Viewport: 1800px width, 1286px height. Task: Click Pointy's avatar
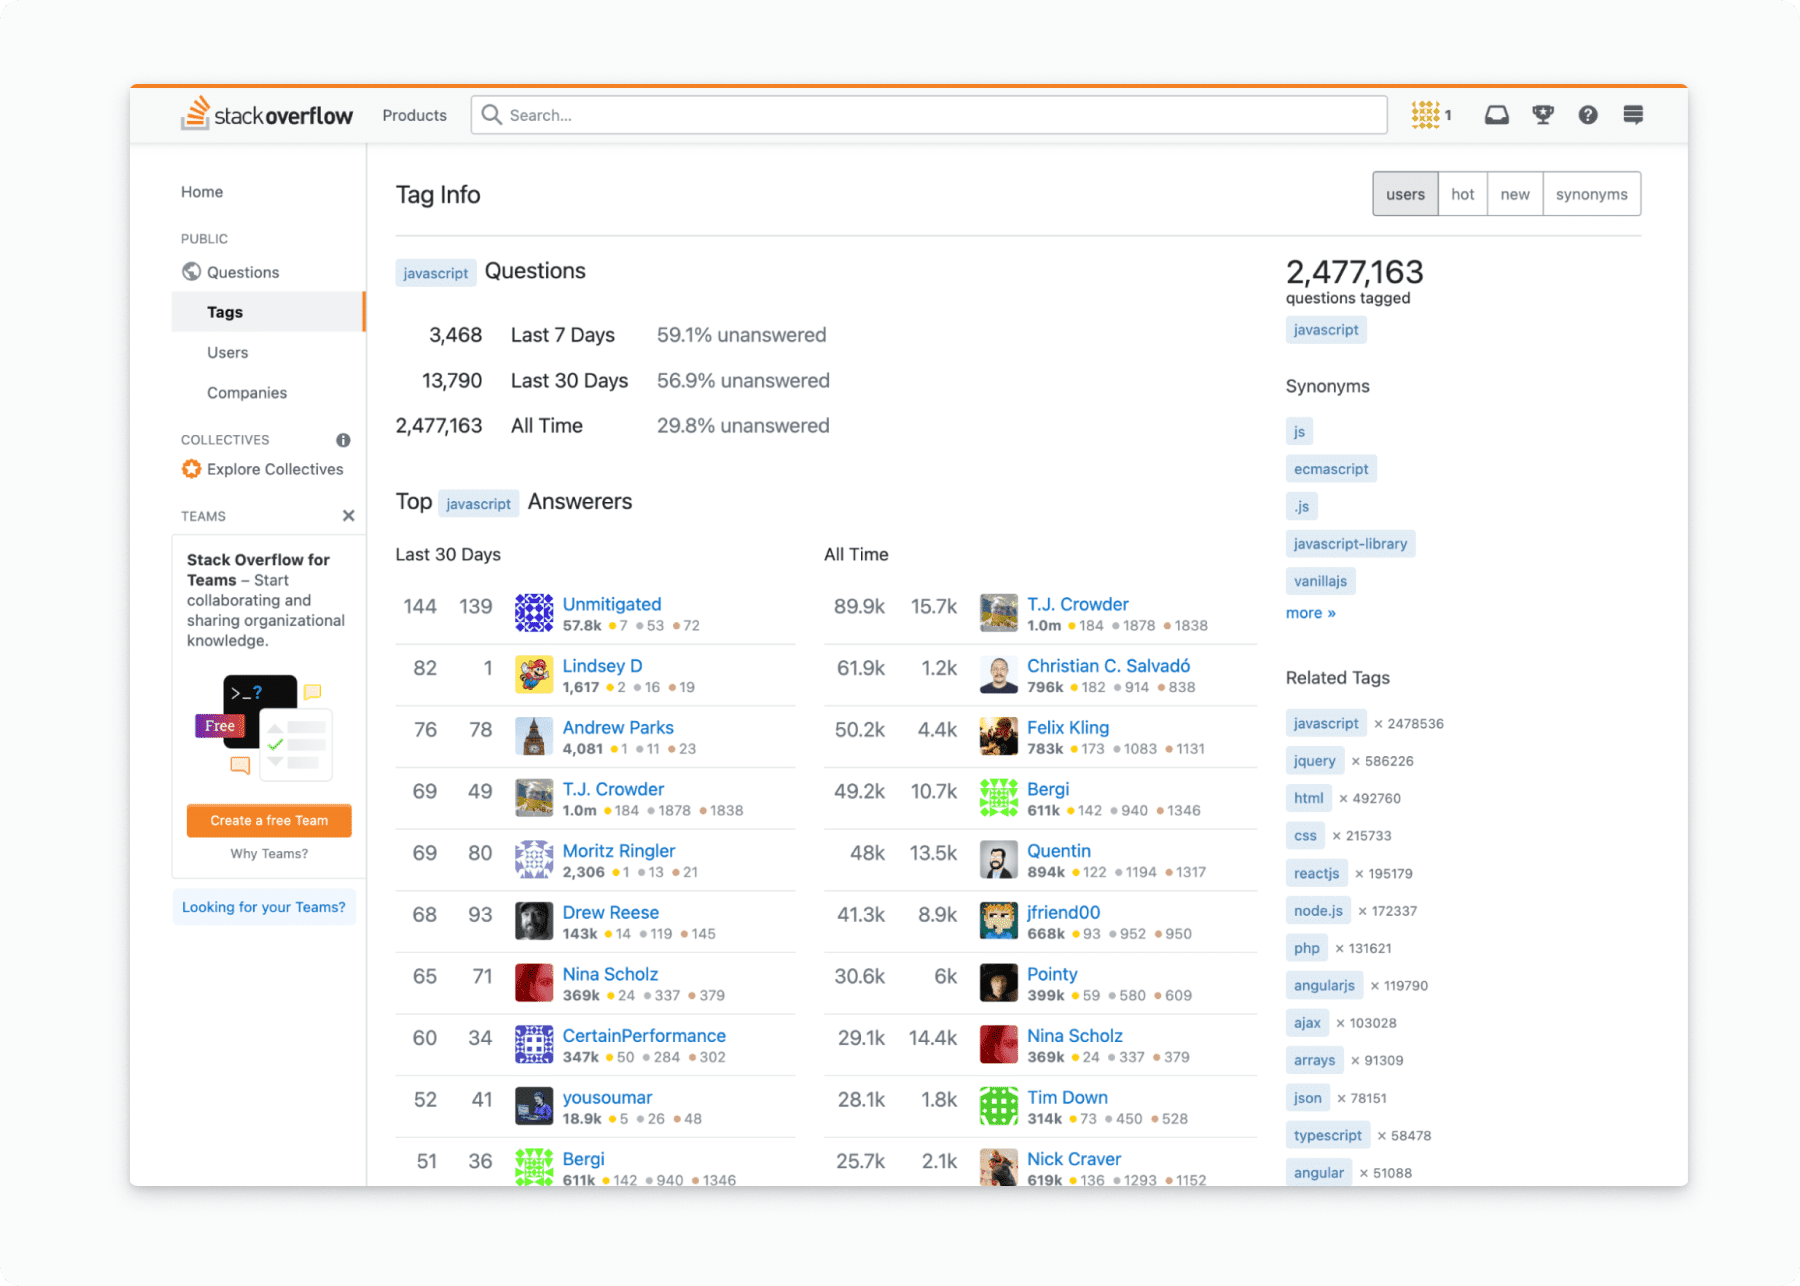point(998,983)
